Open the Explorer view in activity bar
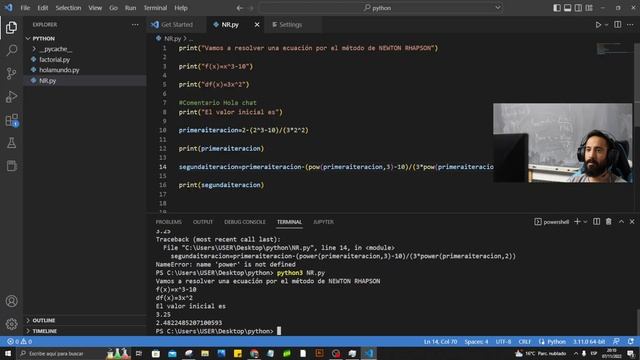 (x=11, y=27)
